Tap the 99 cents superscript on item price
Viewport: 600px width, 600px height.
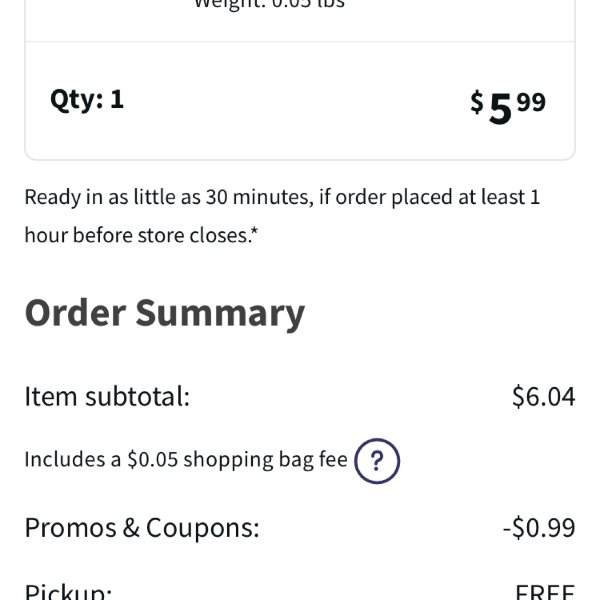pos(531,103)
